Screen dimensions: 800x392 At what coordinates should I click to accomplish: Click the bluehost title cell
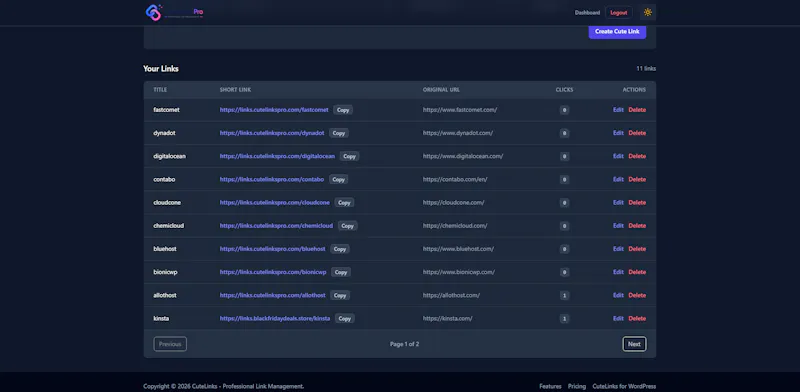pyautogui.click(x=165, y=249)
